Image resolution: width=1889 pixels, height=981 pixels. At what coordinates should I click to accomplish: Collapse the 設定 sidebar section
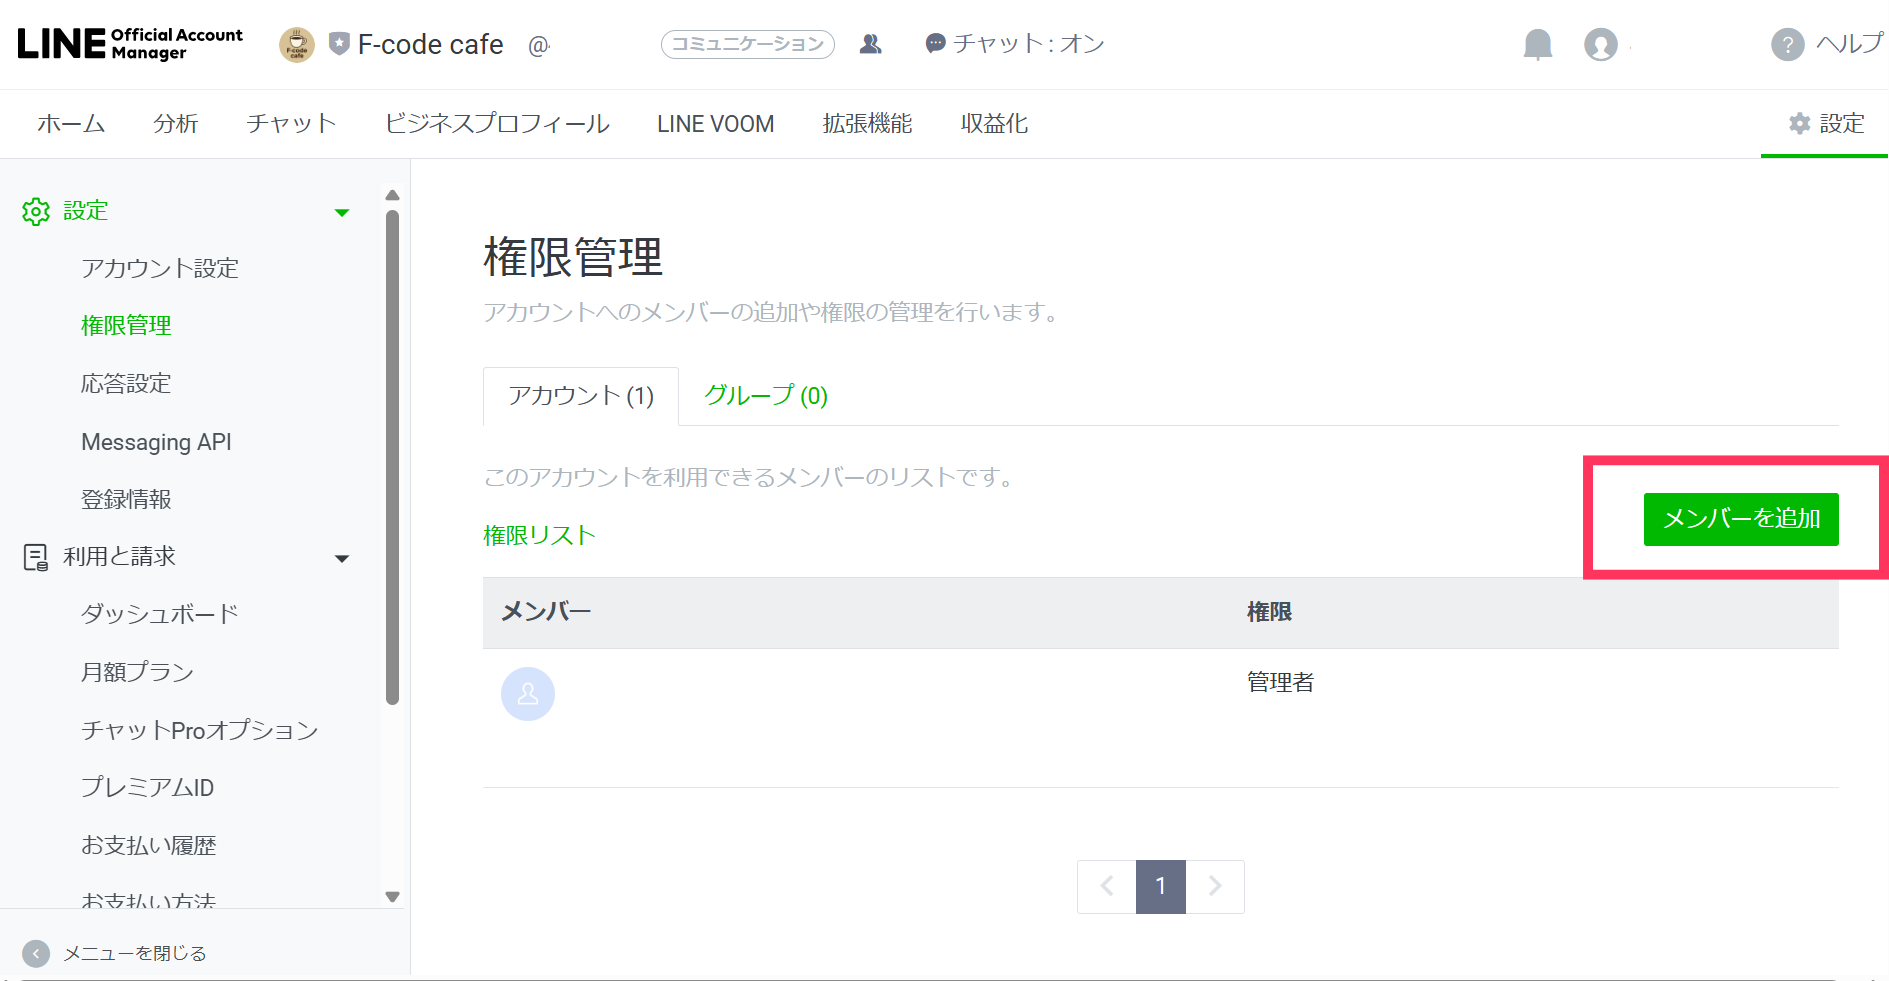tap(342, 212)
